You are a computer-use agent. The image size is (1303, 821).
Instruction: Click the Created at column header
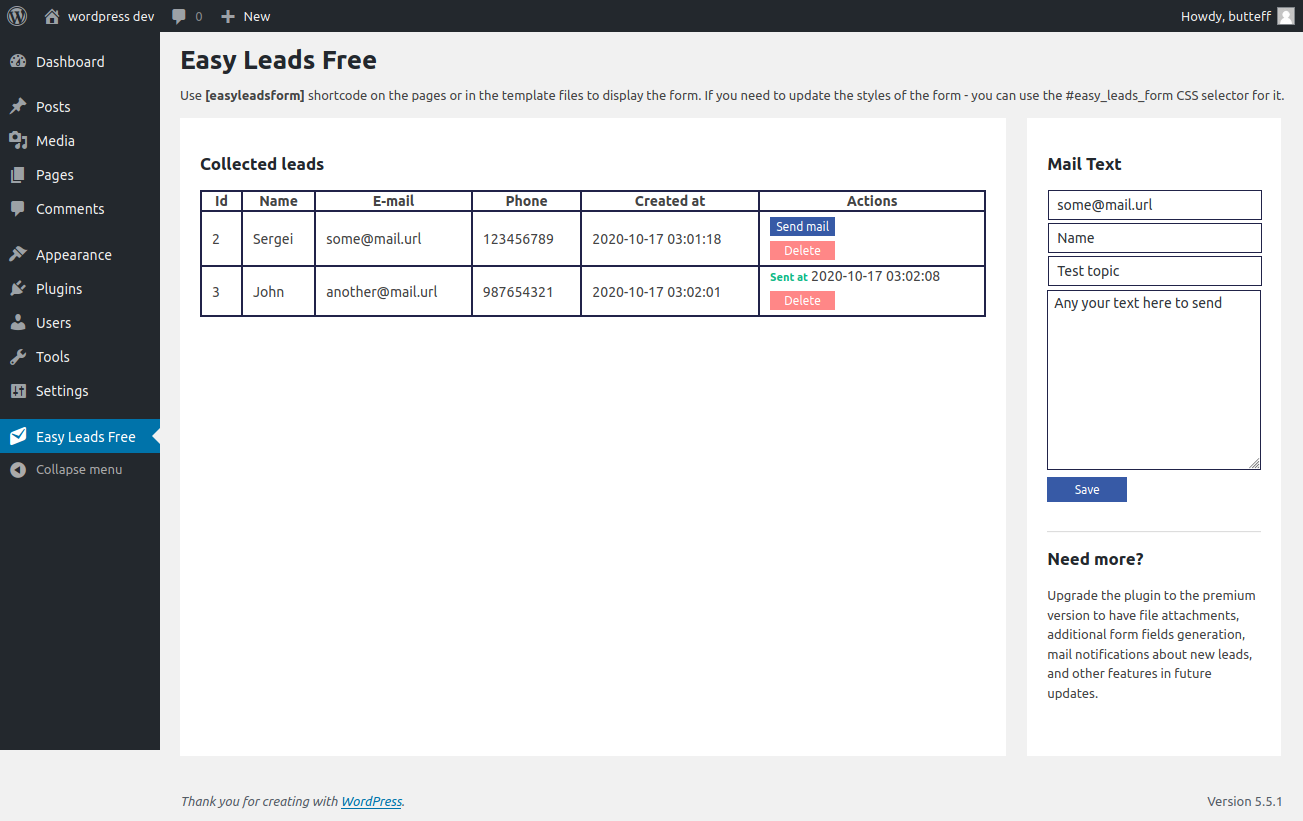[x=670, y=201]
